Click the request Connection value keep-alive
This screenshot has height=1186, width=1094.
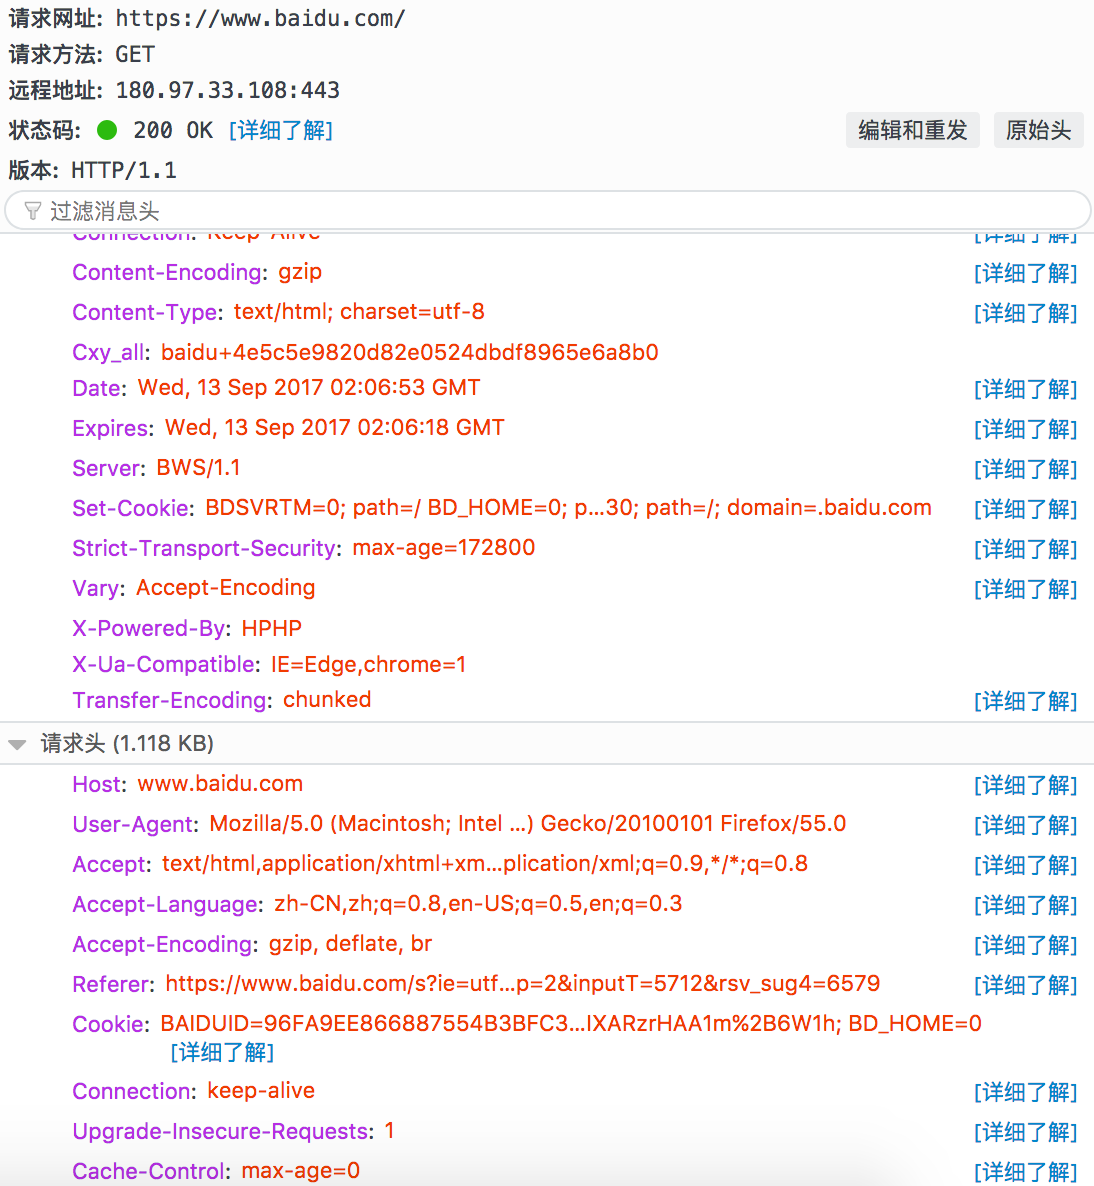point(261,1091)
